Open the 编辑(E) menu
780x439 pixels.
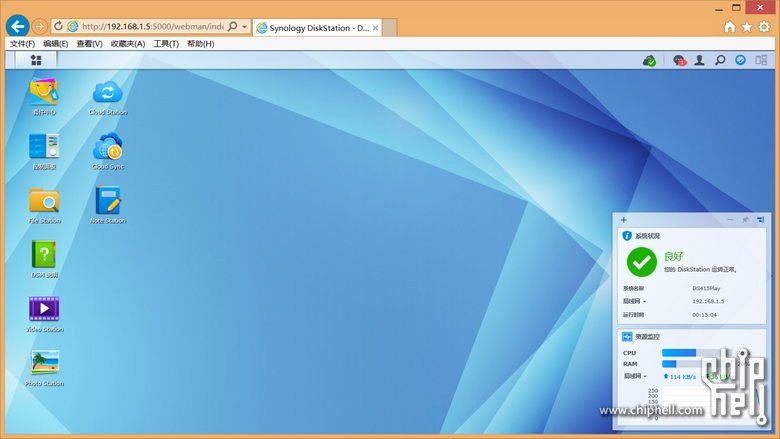(55, 44)
